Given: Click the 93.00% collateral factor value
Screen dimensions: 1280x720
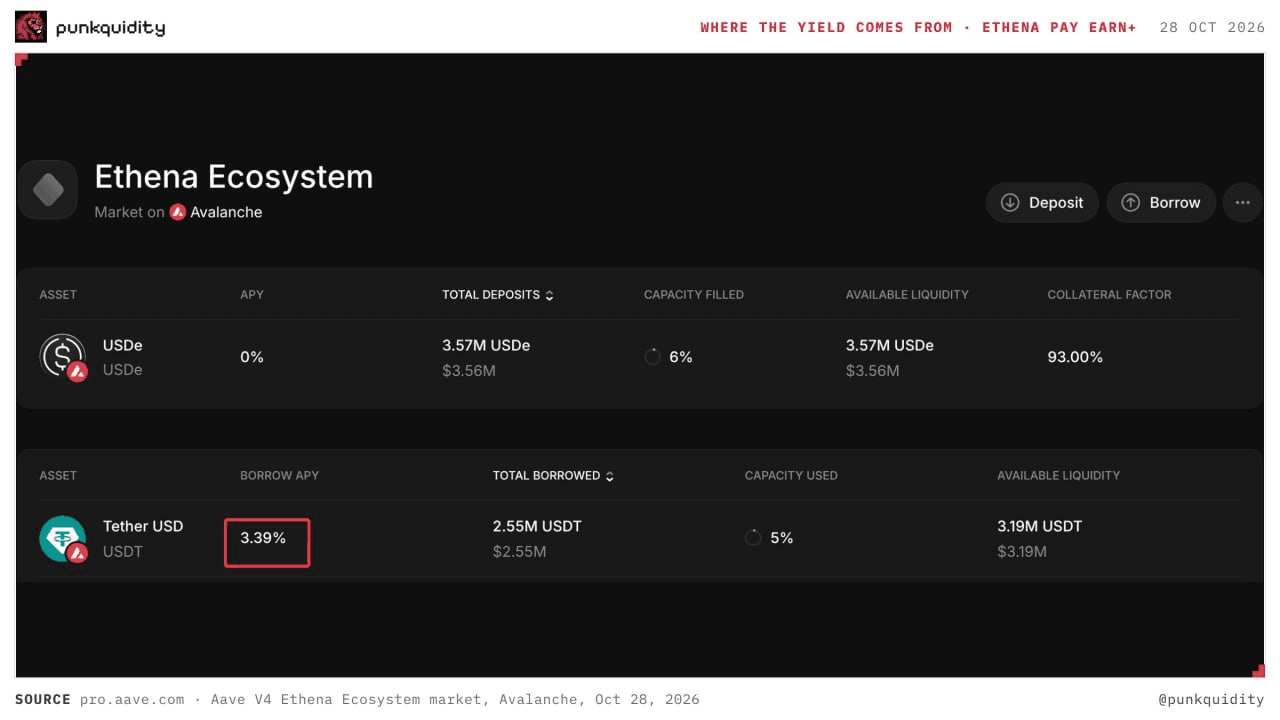Looking at the screenshot, I should tap(1075, 357).
